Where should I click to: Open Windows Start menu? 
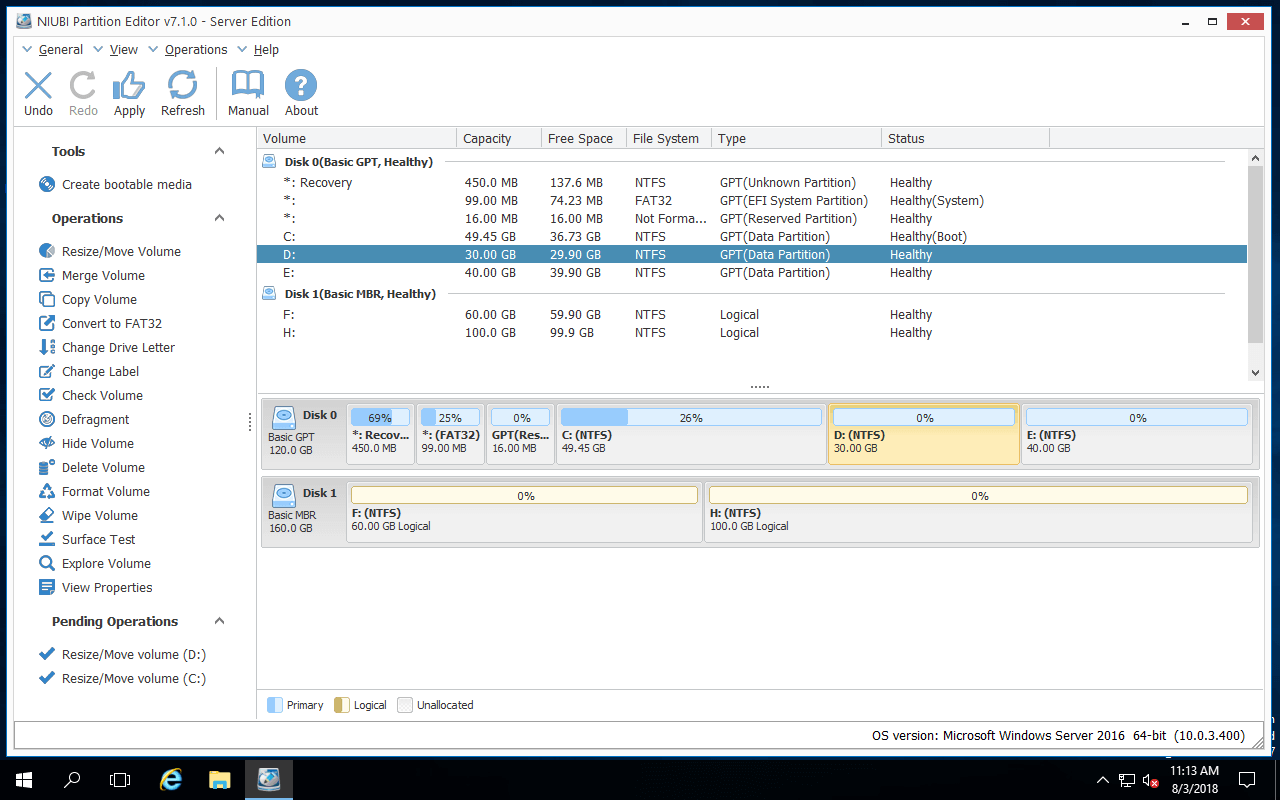pyautogui.click(x=23, y=779)
